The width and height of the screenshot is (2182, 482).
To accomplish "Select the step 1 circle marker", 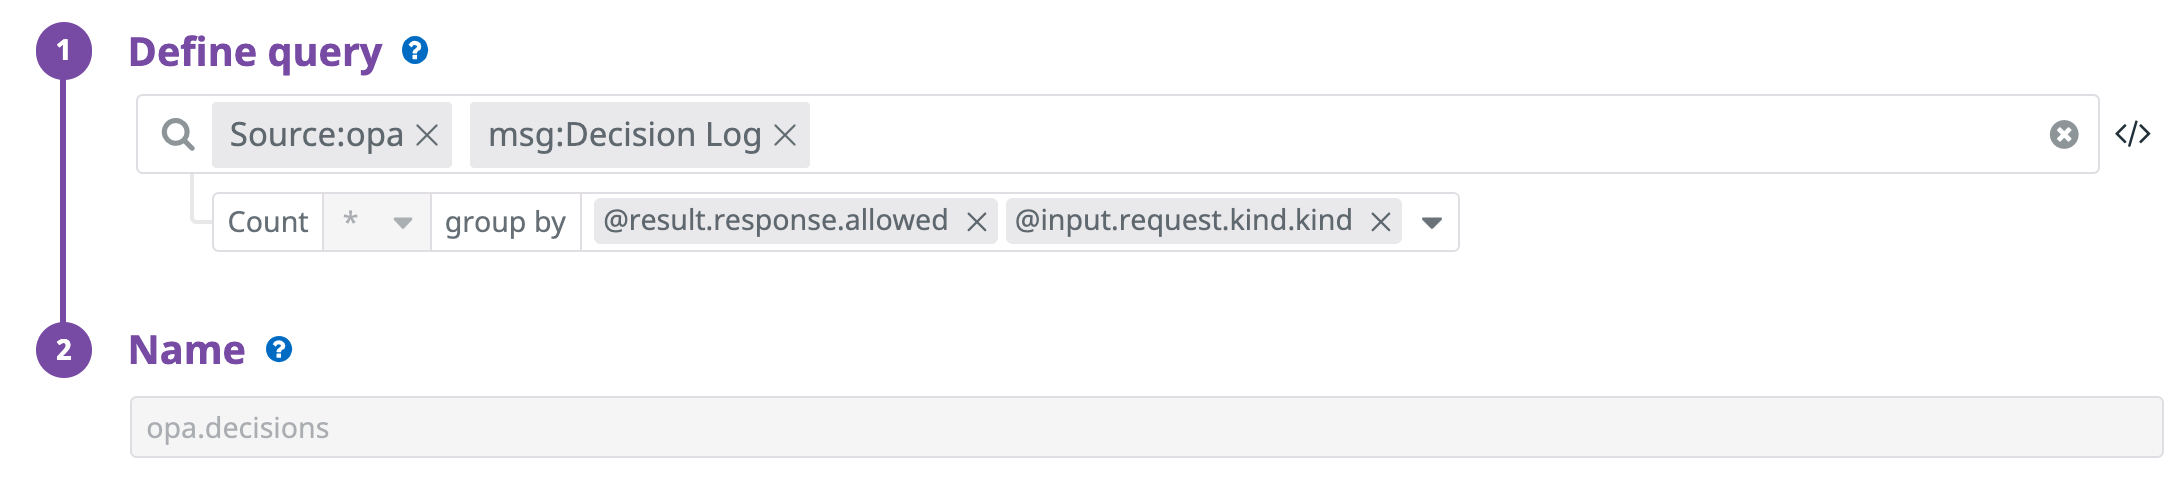I will pyautogui.click(x=64, y=50).
